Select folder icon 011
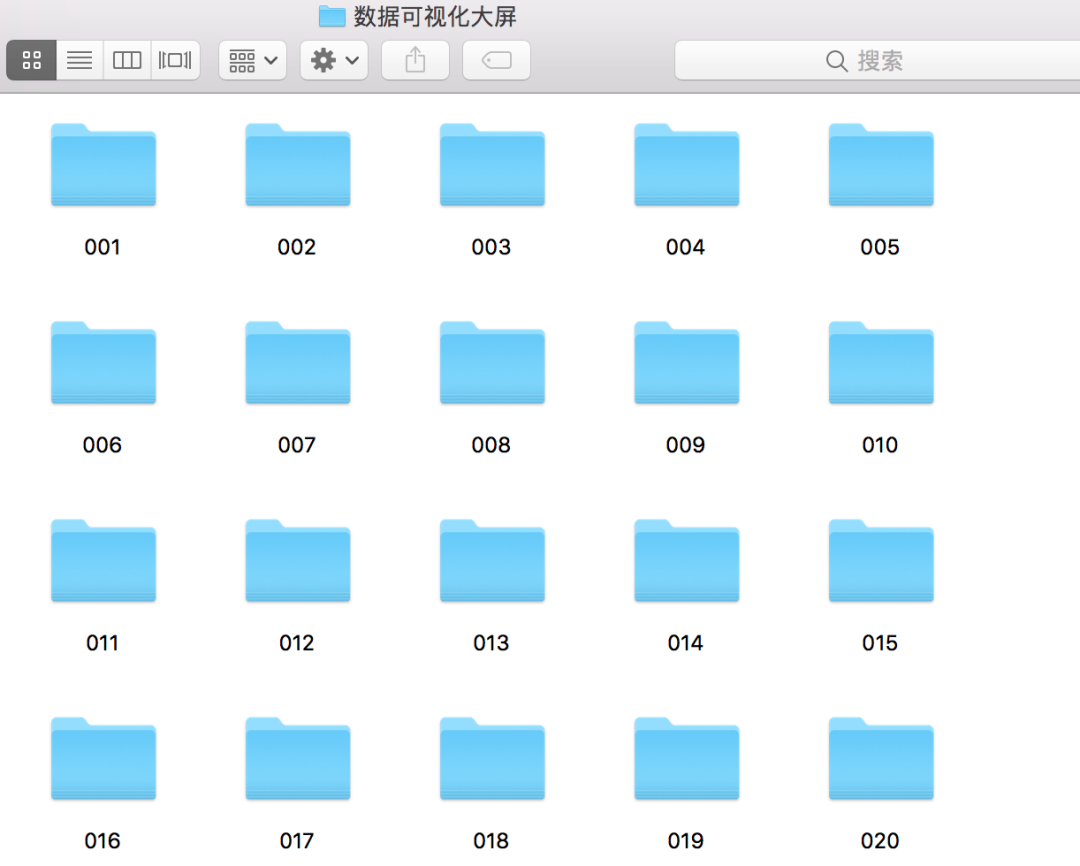The width and height of the screenshot is (1080, 866). pyautogui.click(x=103, y=561)
